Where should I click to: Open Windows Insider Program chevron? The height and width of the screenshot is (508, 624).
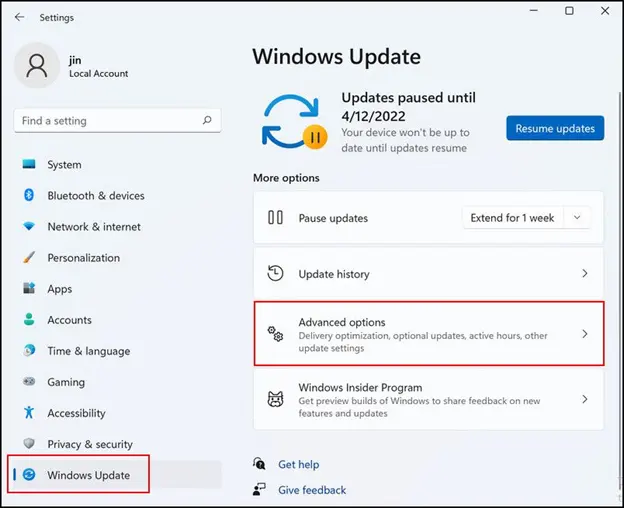585,399
